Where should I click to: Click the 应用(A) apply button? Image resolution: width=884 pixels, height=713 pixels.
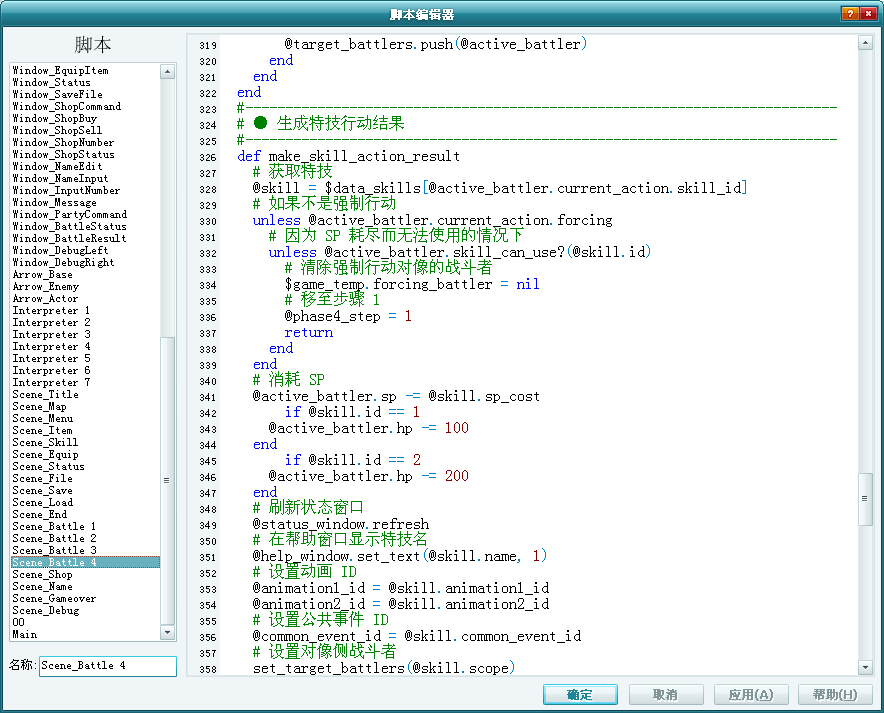pyautogui.click(x=751, y=694)
